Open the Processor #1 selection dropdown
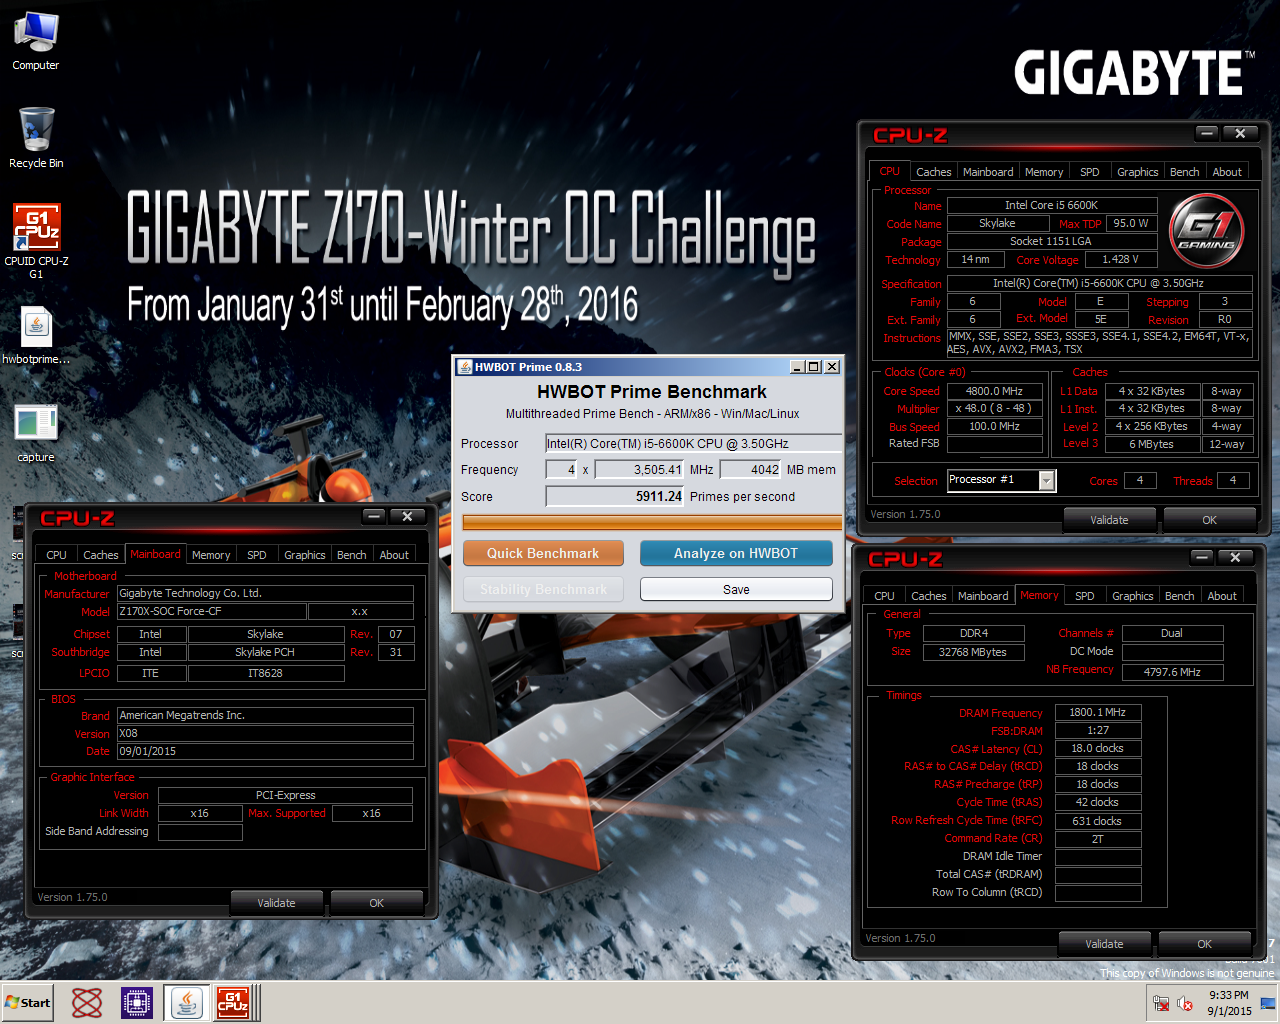The width and height of the screenshot is (1280, 1024). coord(1047,481)
